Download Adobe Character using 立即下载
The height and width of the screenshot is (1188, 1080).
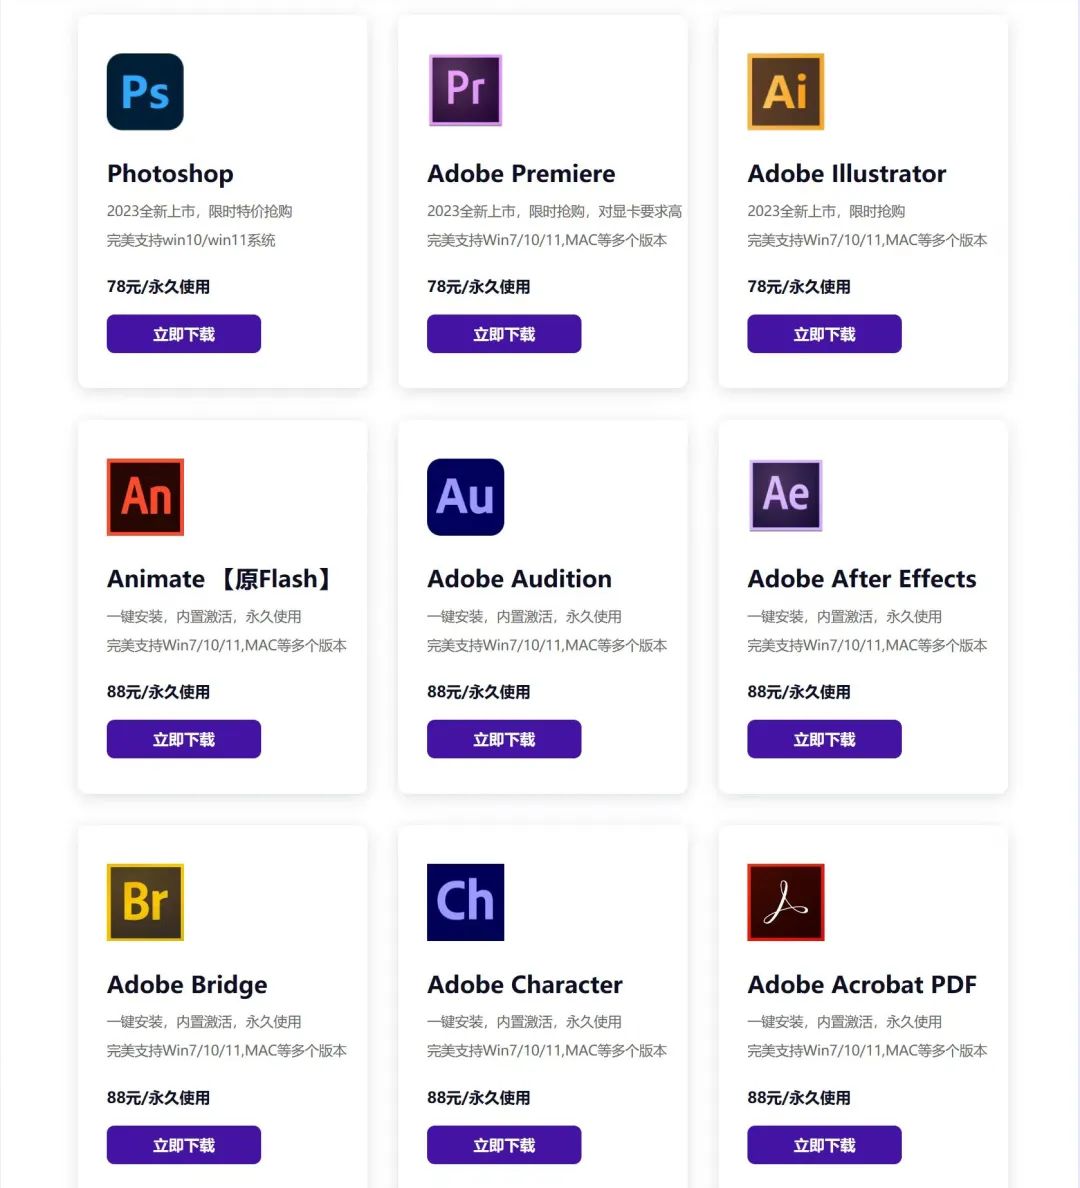tap(504, 1145)
